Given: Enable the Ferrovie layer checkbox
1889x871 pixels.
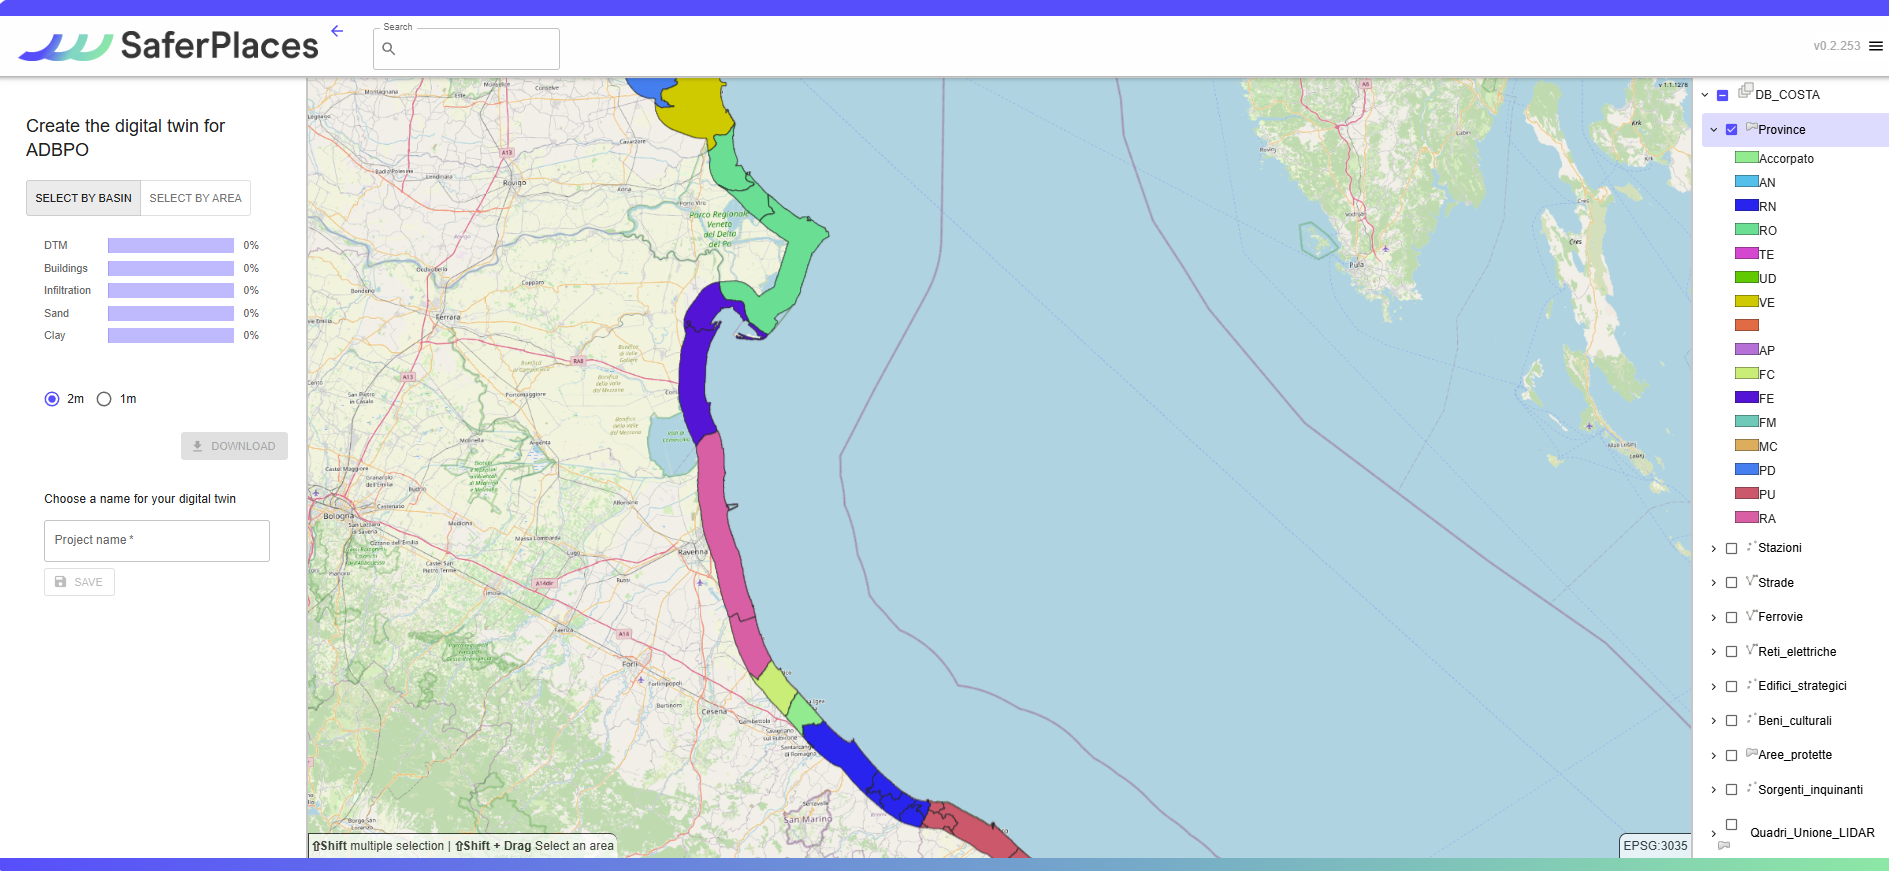Looking at the screenshot, I should click(1731, 617).
